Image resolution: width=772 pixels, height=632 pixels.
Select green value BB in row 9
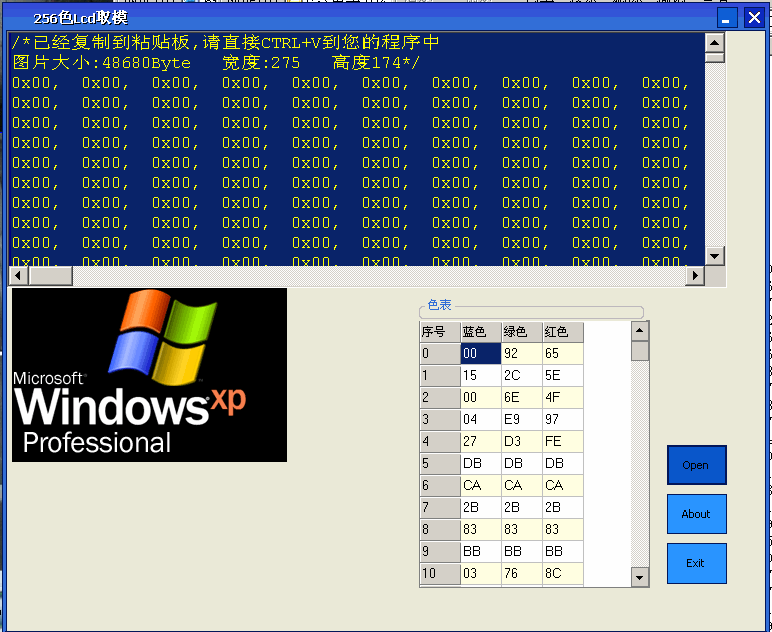tap(522, 551)
